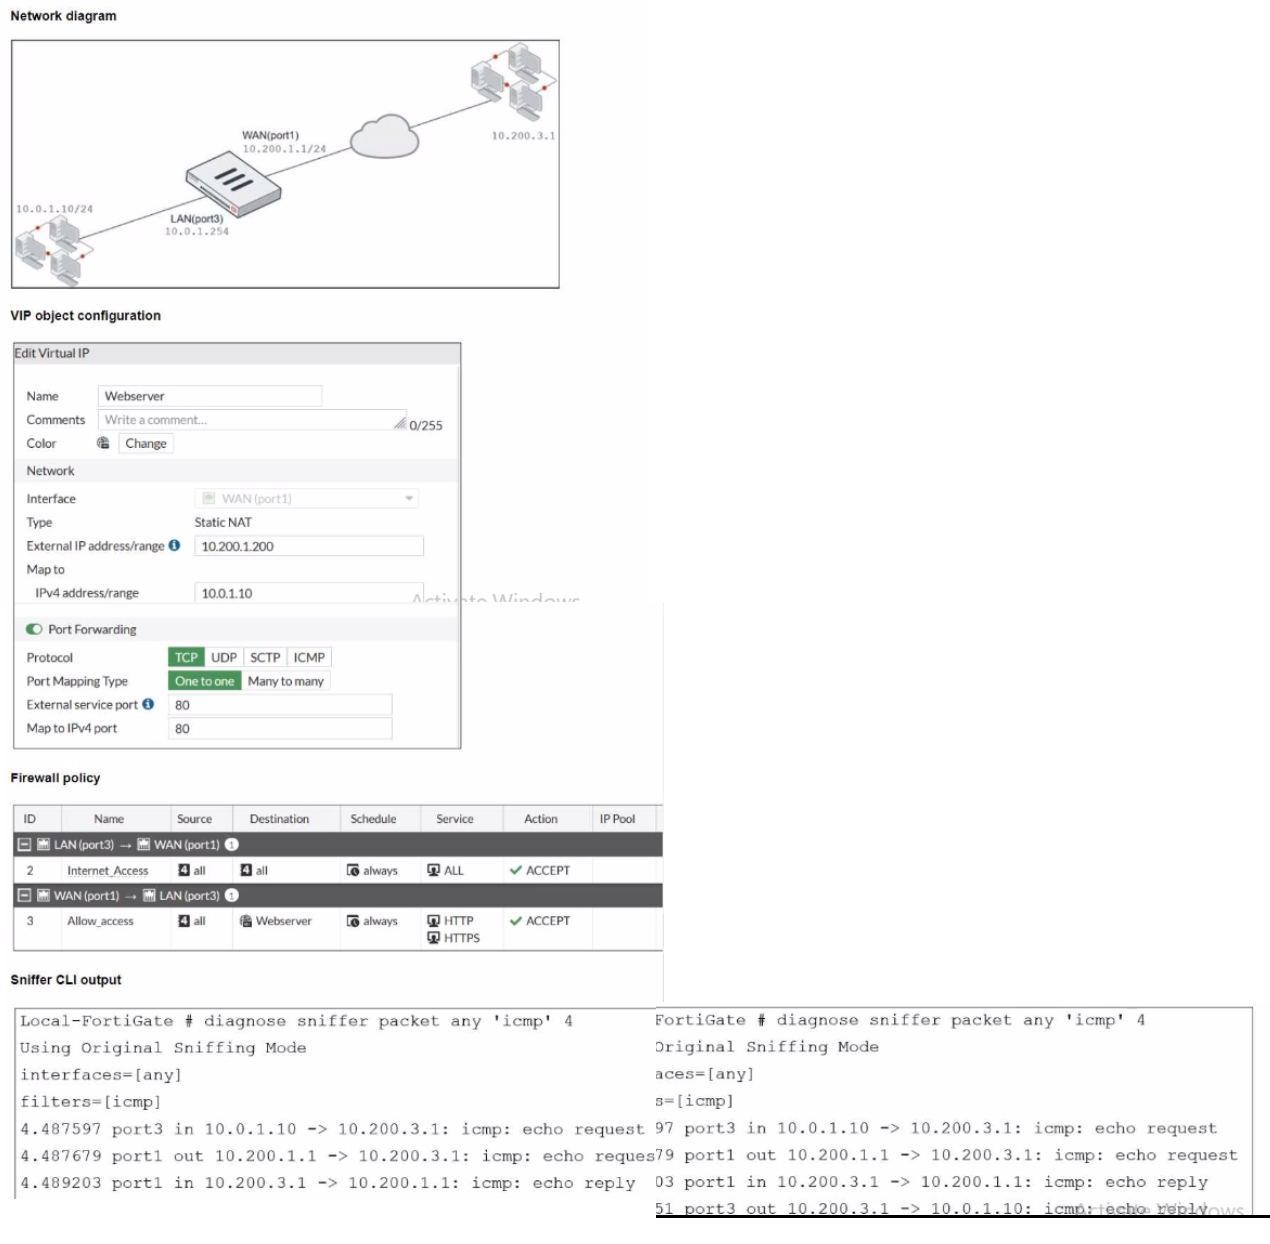This screenshot has height=1244, width=1270.
Task: Select the UDP protocol option
Action: pyautogui.click(x=224, y=657)
